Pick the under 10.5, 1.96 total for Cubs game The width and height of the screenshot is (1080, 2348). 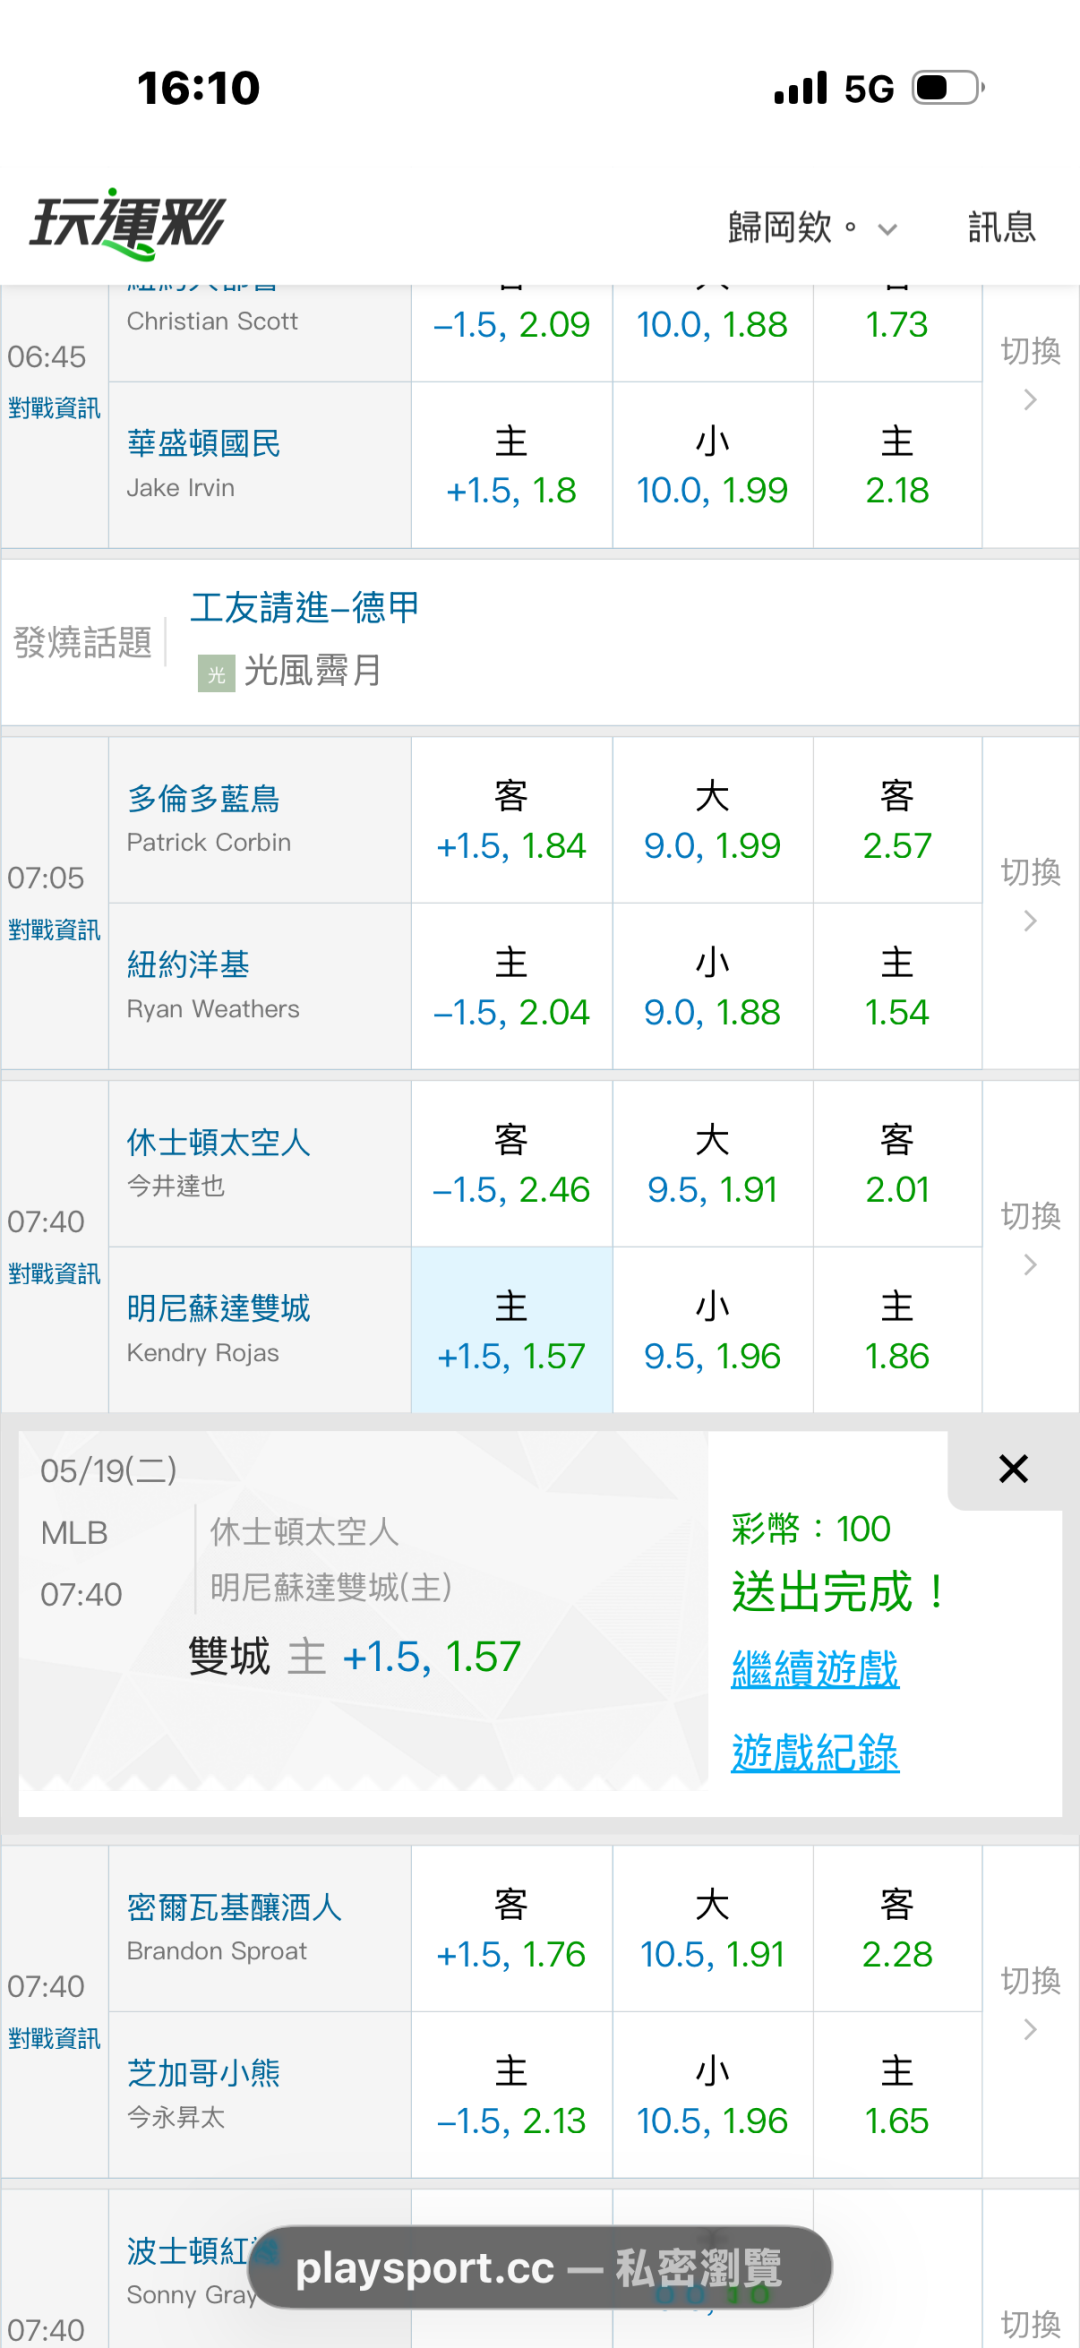[712, 2096]
